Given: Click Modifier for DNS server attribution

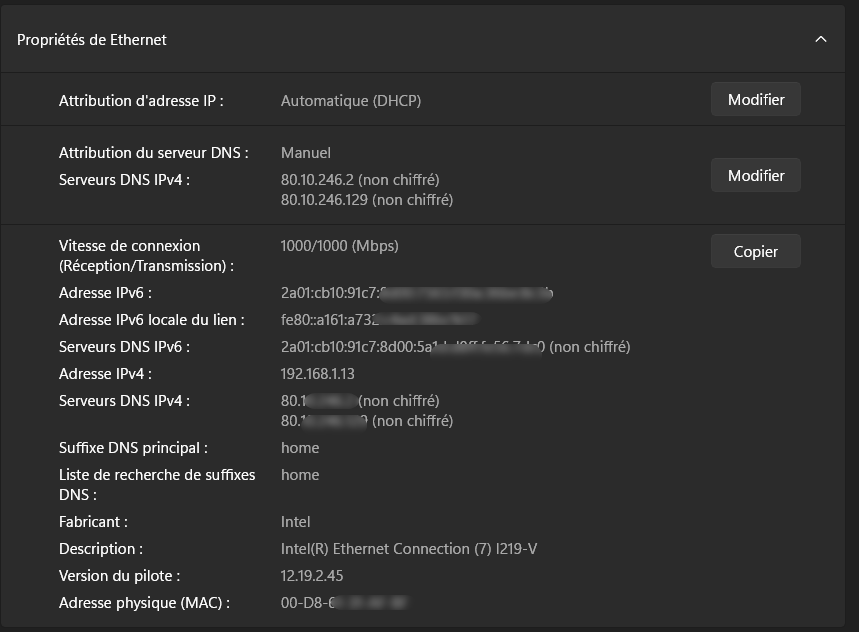Looking at the screenshot, I should [x=756, y=176].
